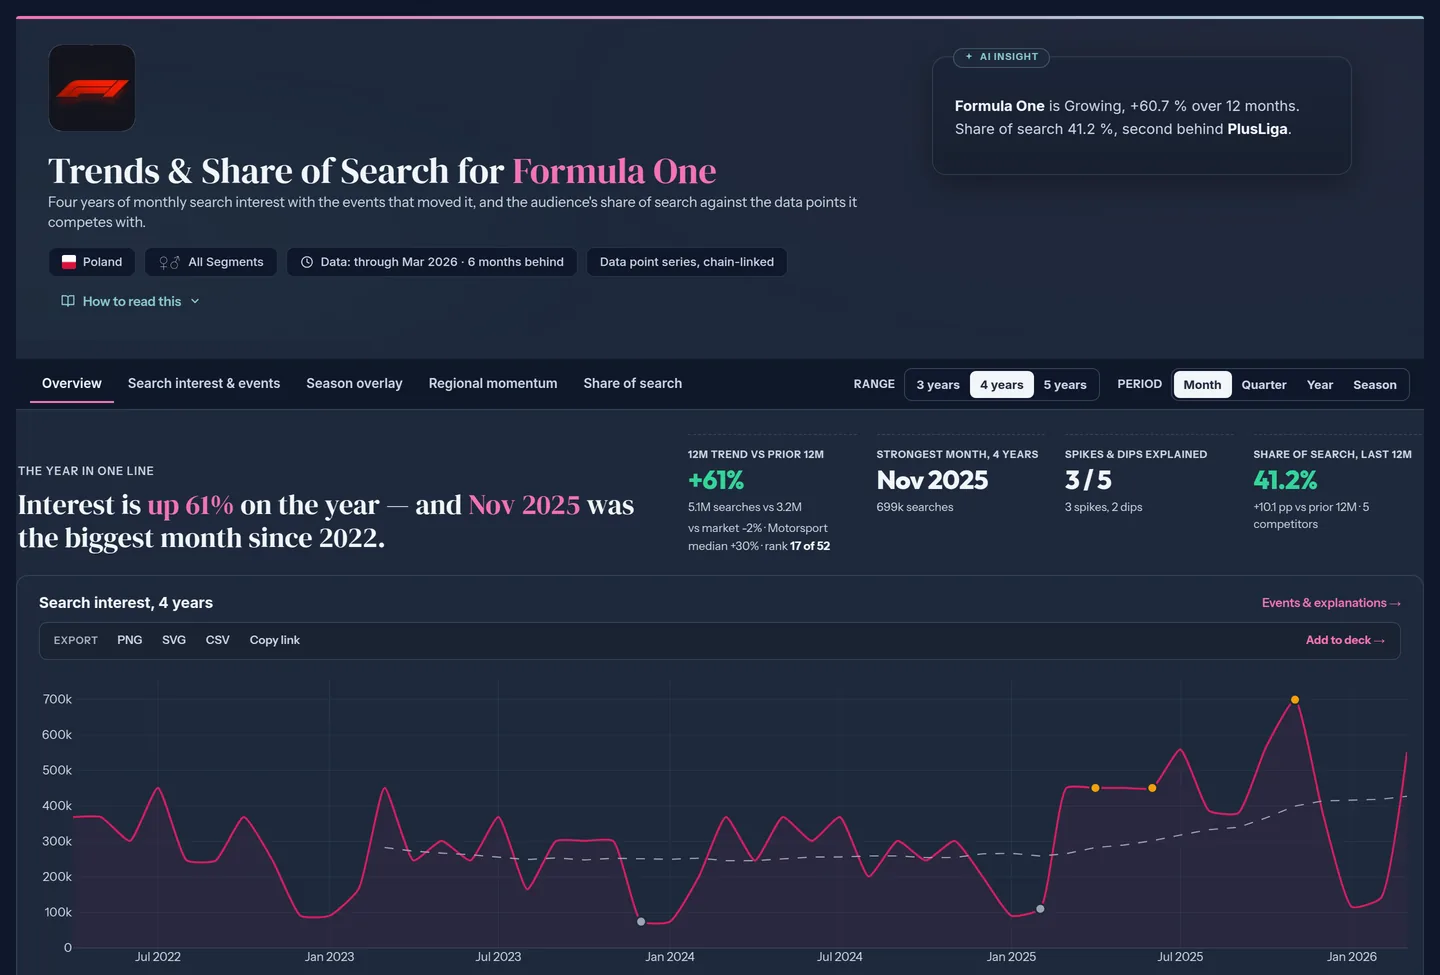This screenshot has width=1440, height=975.
Task: Click Copy link in export bar
Action: pos(275,640)
